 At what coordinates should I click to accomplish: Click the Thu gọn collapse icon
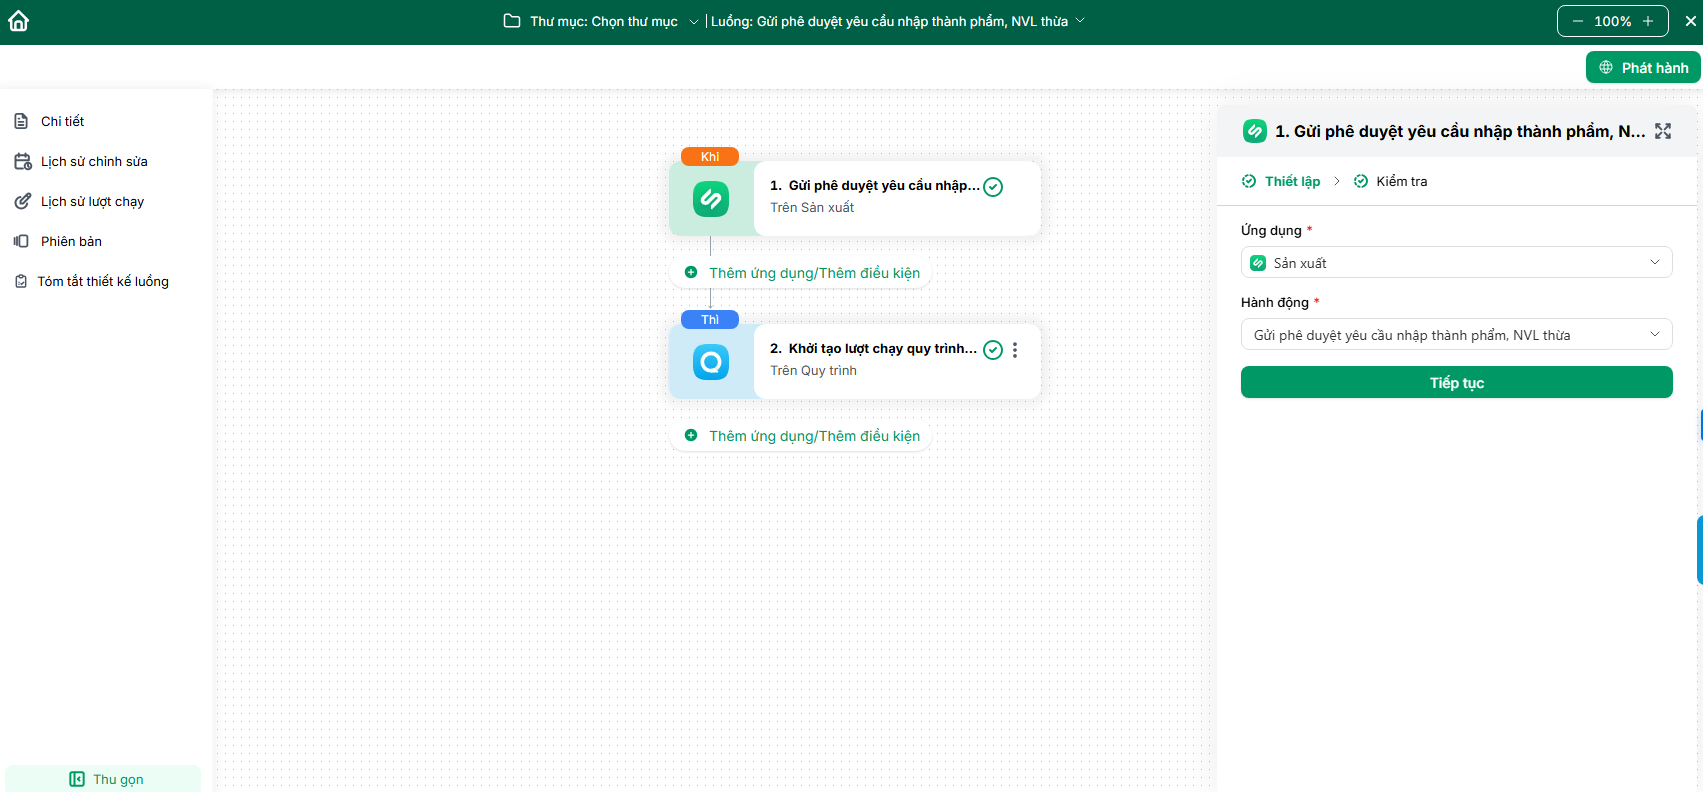pyautogui.click(x=77, y=779)
